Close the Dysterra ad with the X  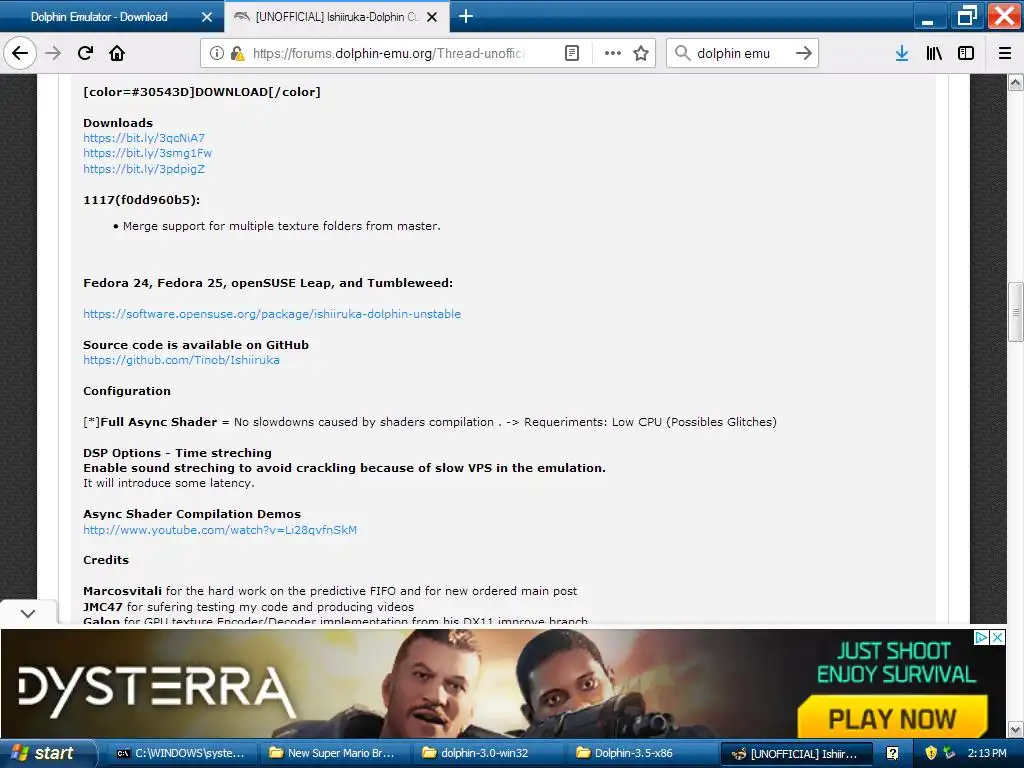click(997, 637)
